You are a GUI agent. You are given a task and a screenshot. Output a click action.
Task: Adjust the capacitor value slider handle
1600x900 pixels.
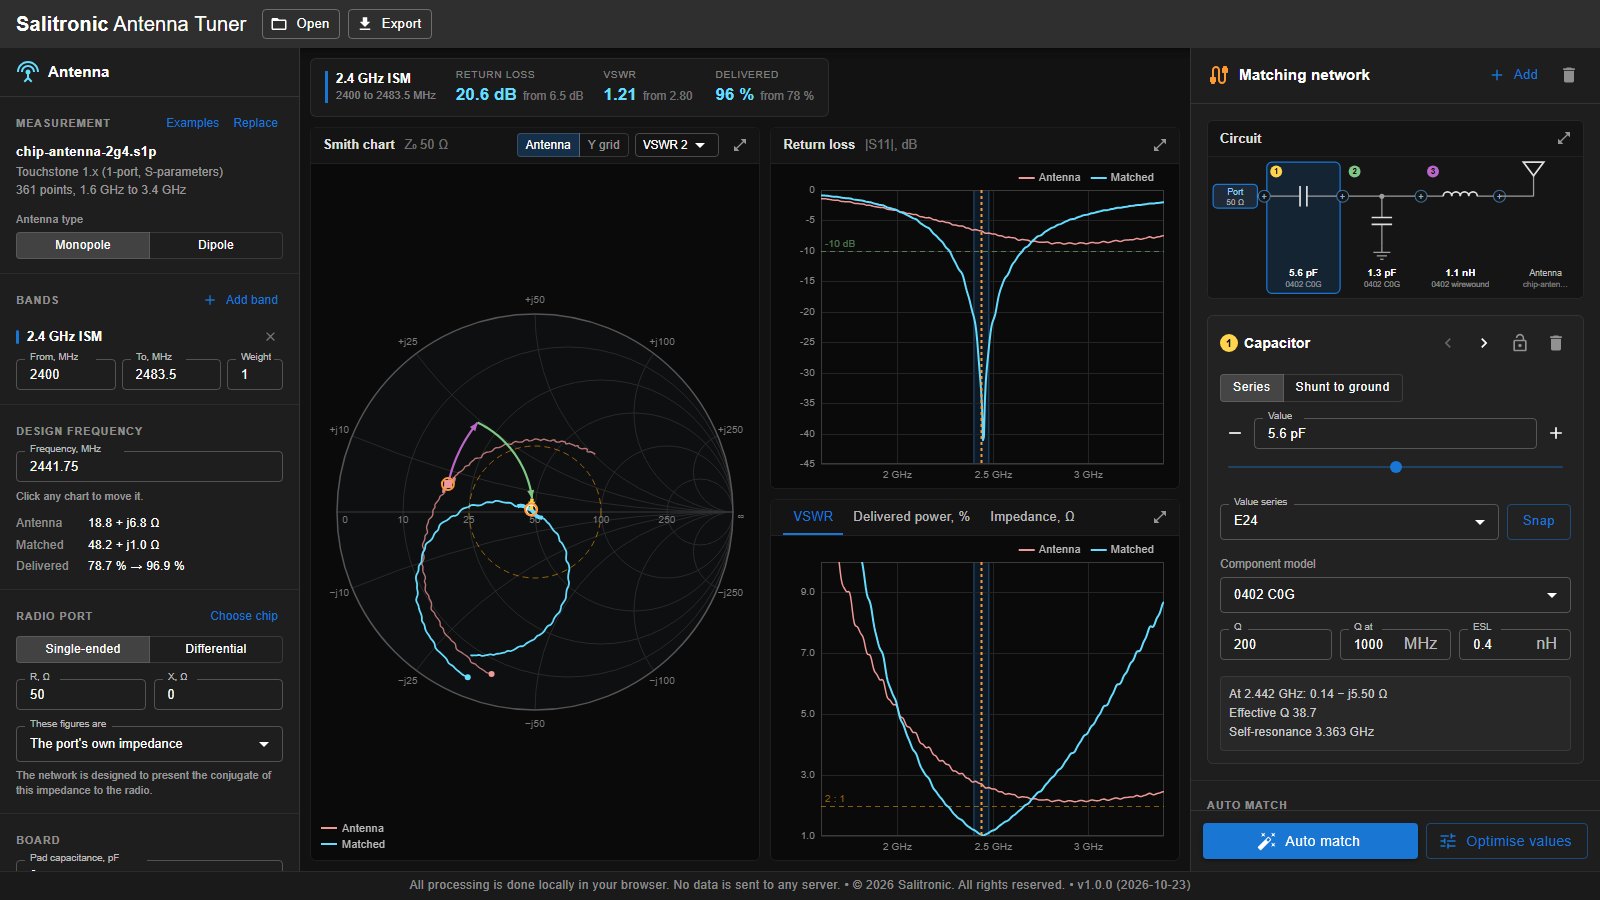pyautogui.click(x=1396, y=467)
